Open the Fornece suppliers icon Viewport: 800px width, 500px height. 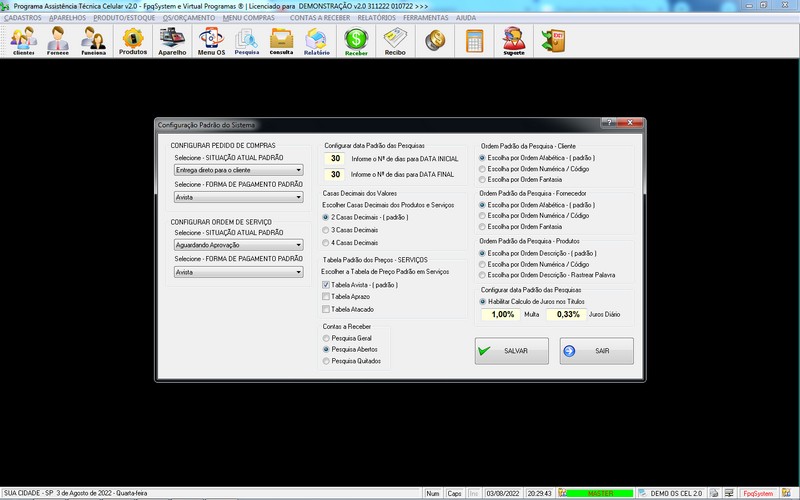[x=58, y=41]
